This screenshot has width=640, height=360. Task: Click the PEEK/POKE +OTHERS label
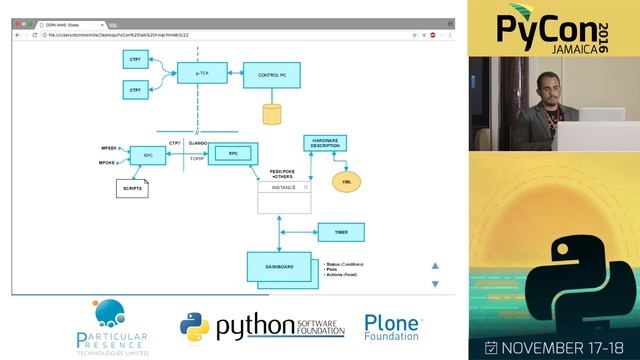282,174
